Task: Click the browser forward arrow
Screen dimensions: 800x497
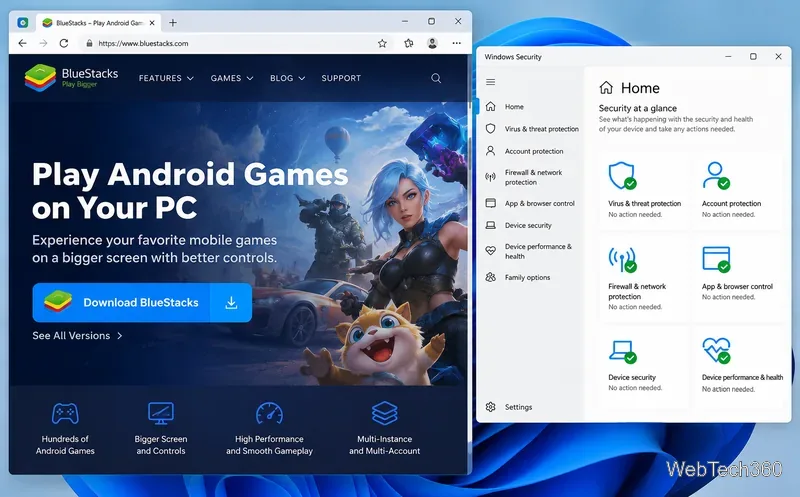Action: tap(43, 43)
